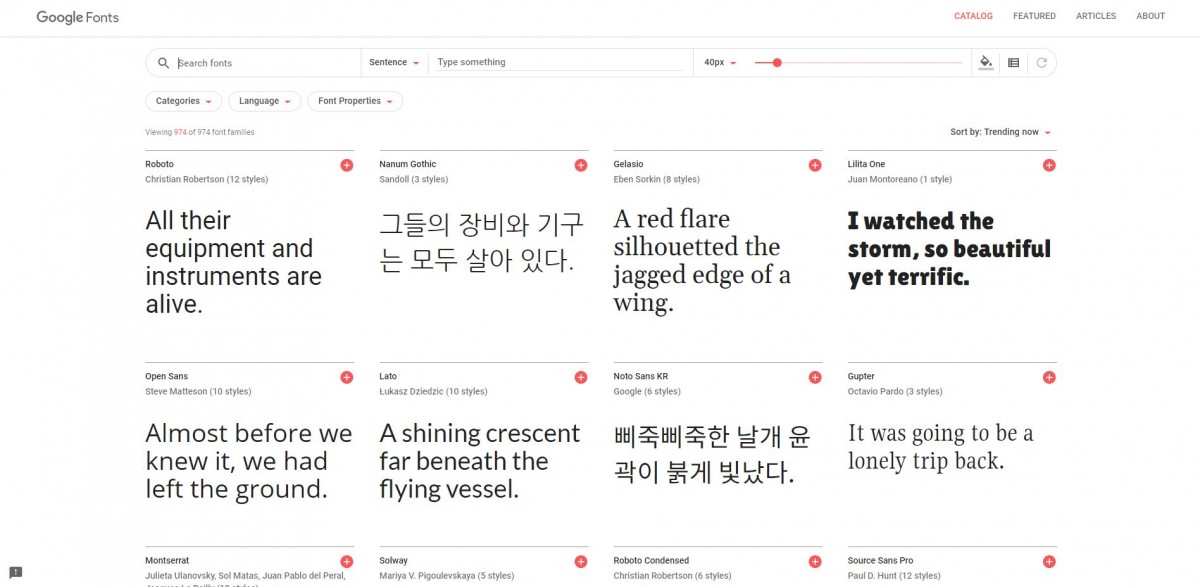Click the plus icon for Lato
The height and width of the screenshot is (587, 1200).
click(x=581, y=377)
